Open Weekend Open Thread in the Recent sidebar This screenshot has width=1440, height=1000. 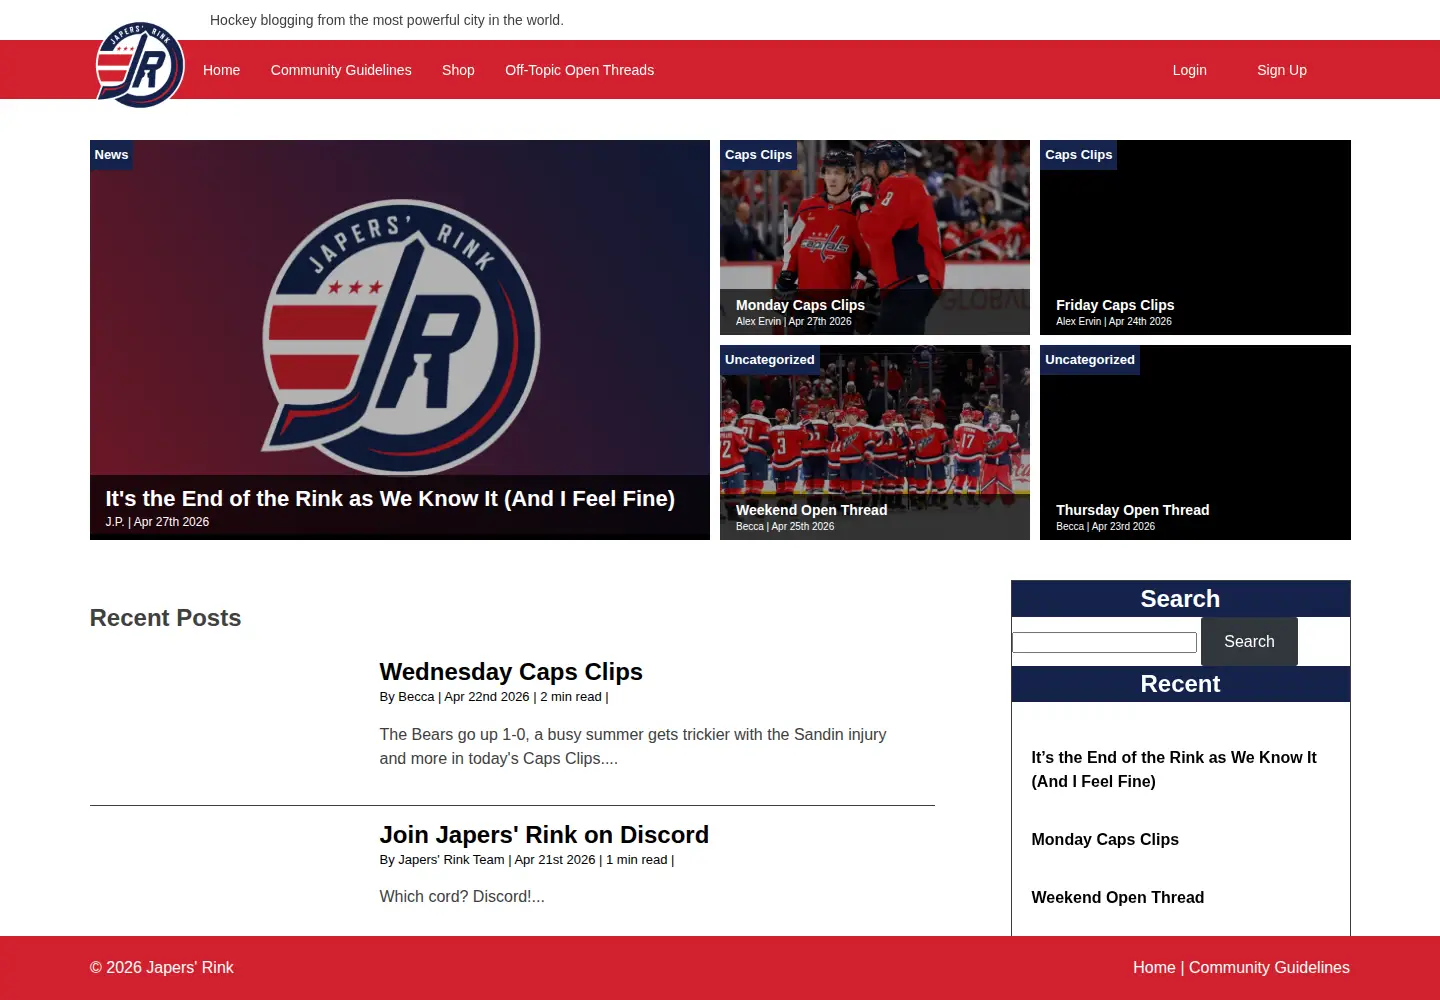tap(1117, 897)
